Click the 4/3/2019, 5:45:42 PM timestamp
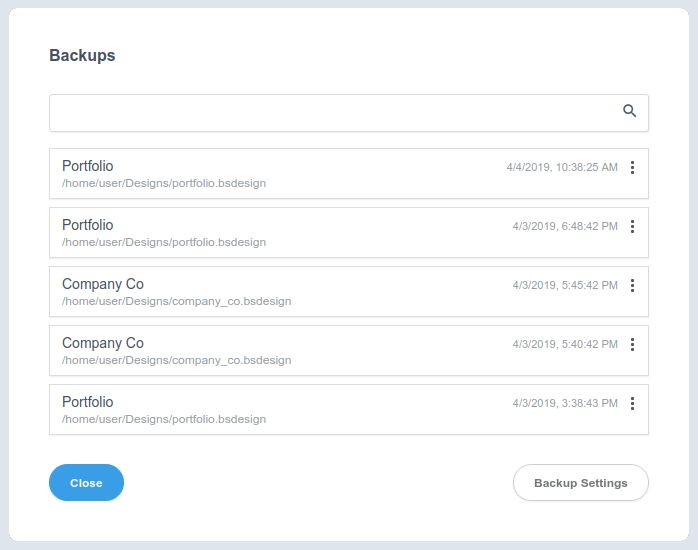Screen dimensions: 698x550 (565, 286)
